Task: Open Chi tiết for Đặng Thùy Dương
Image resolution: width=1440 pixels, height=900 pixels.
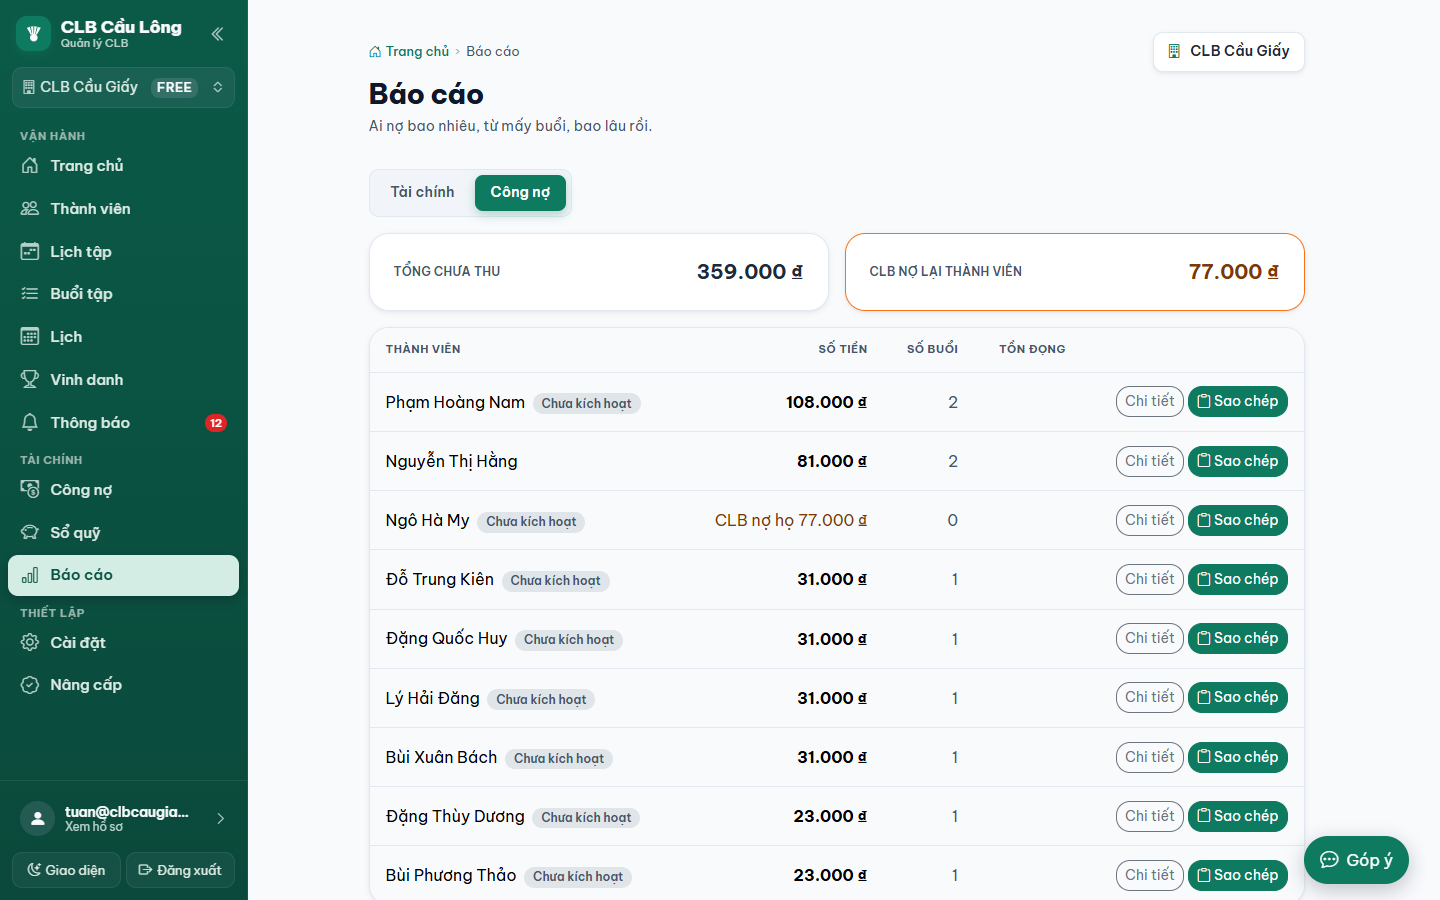Action: [1150, 816]
